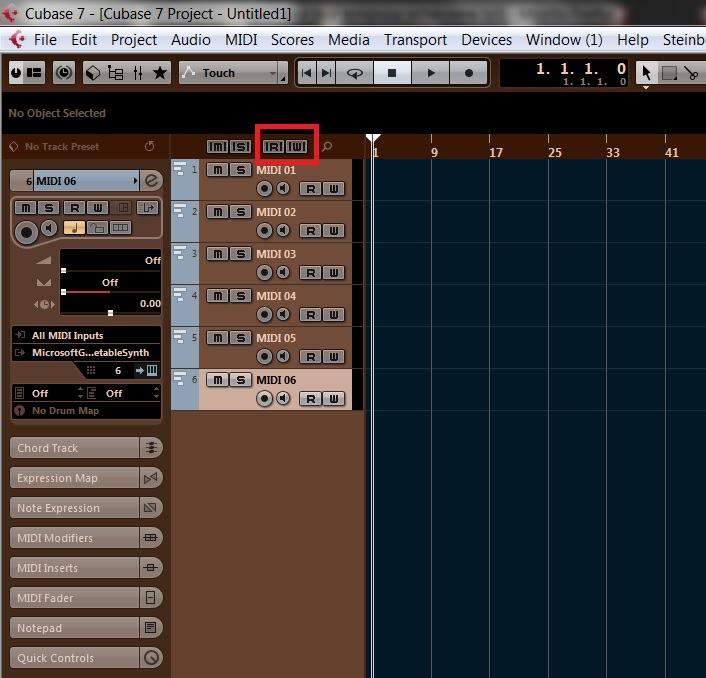Screen dimensions: 706x678
Task: Select the Split scissors tool
Action: click(691, 72)
